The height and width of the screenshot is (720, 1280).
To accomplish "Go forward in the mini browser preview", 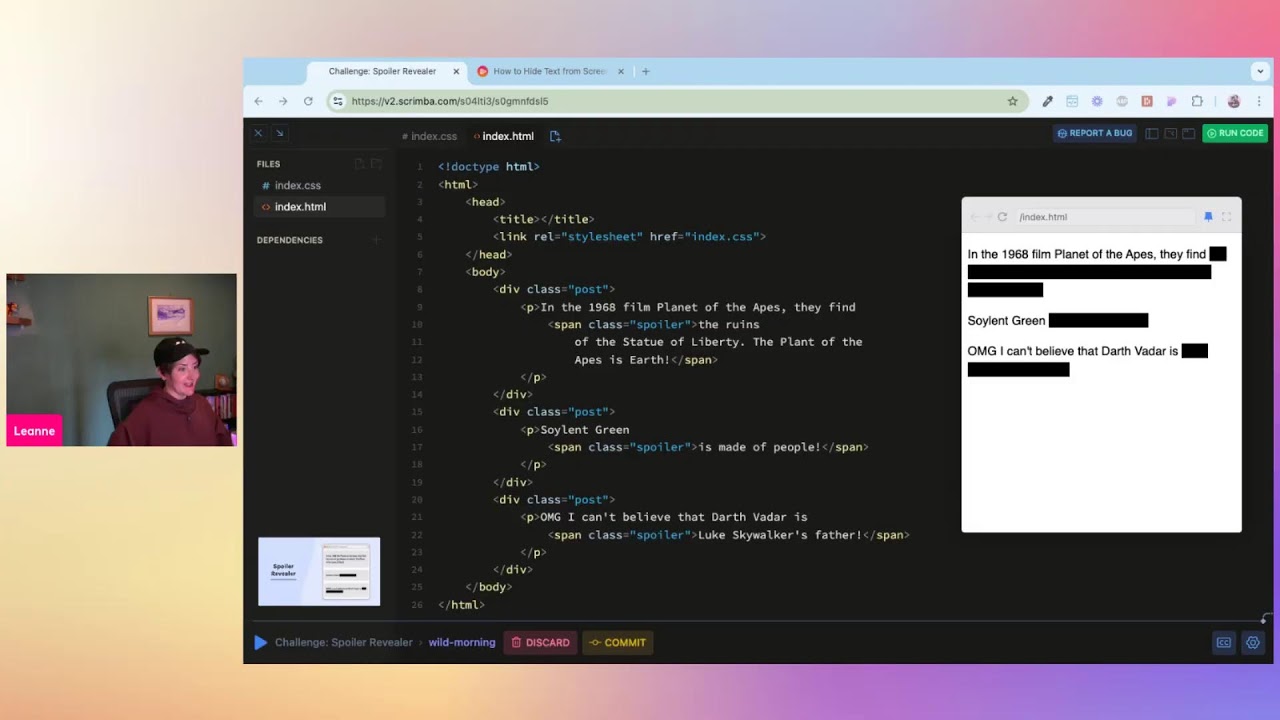I will pyautogui.click(x=988, y=217).
